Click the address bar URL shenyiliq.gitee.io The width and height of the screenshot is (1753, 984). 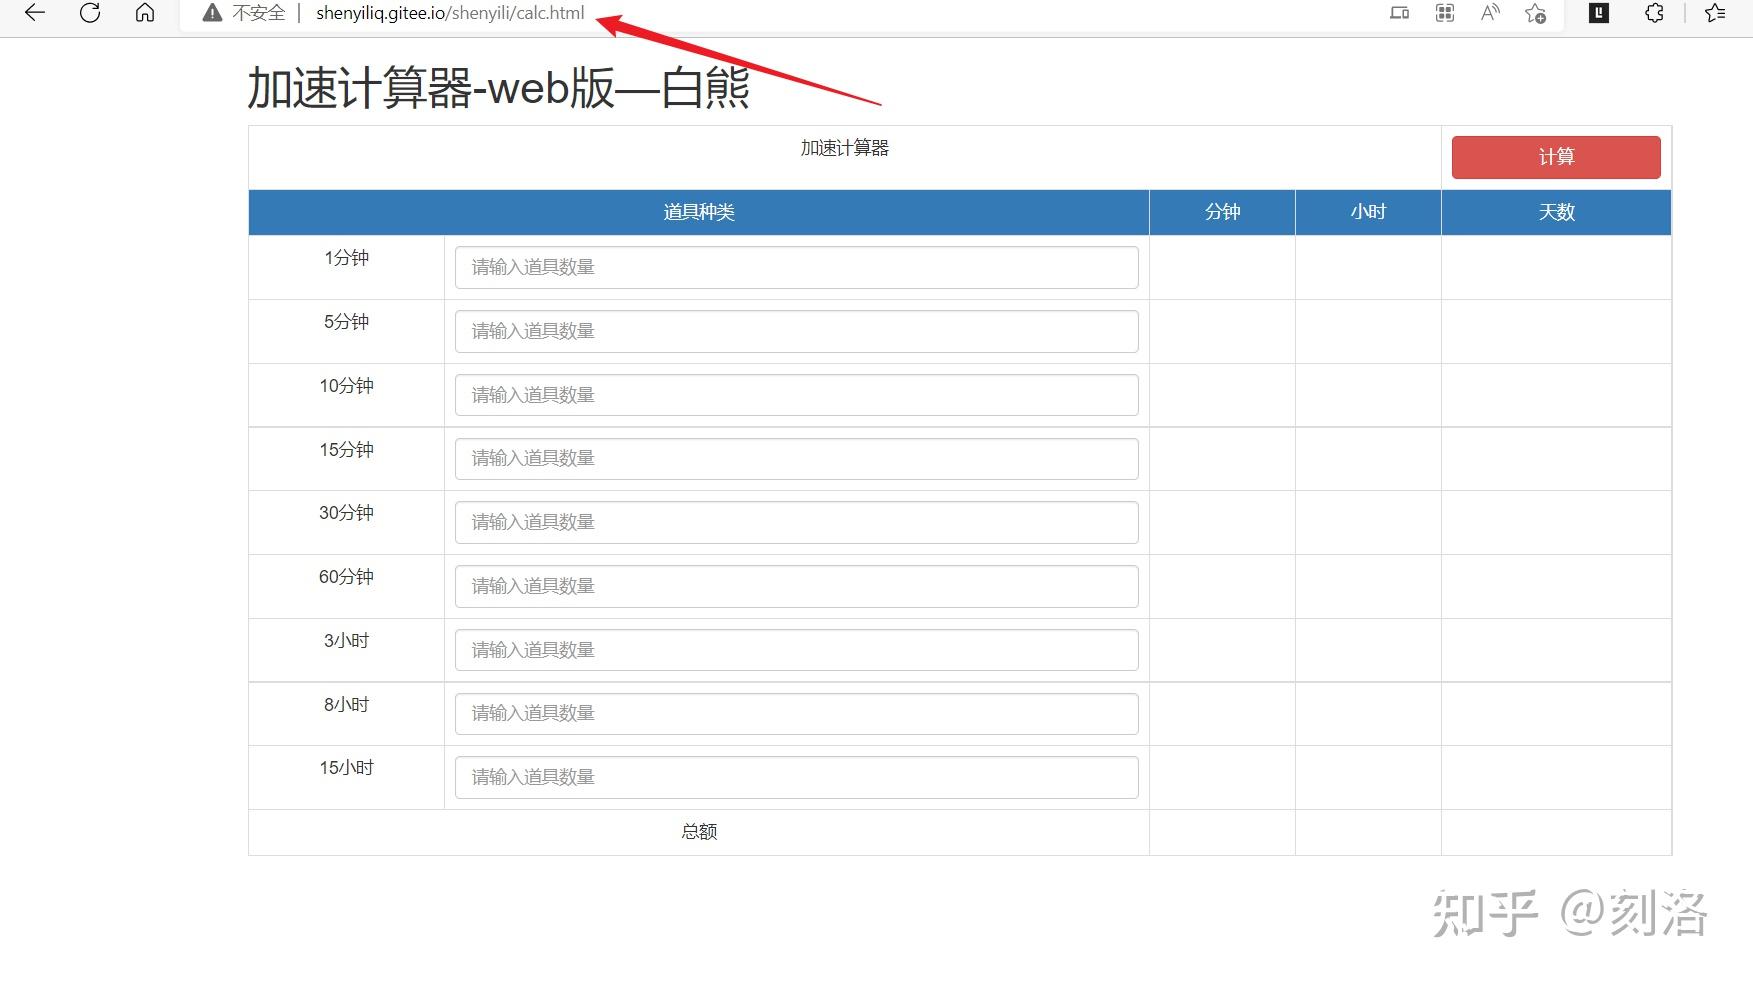(x=450, y=13)
